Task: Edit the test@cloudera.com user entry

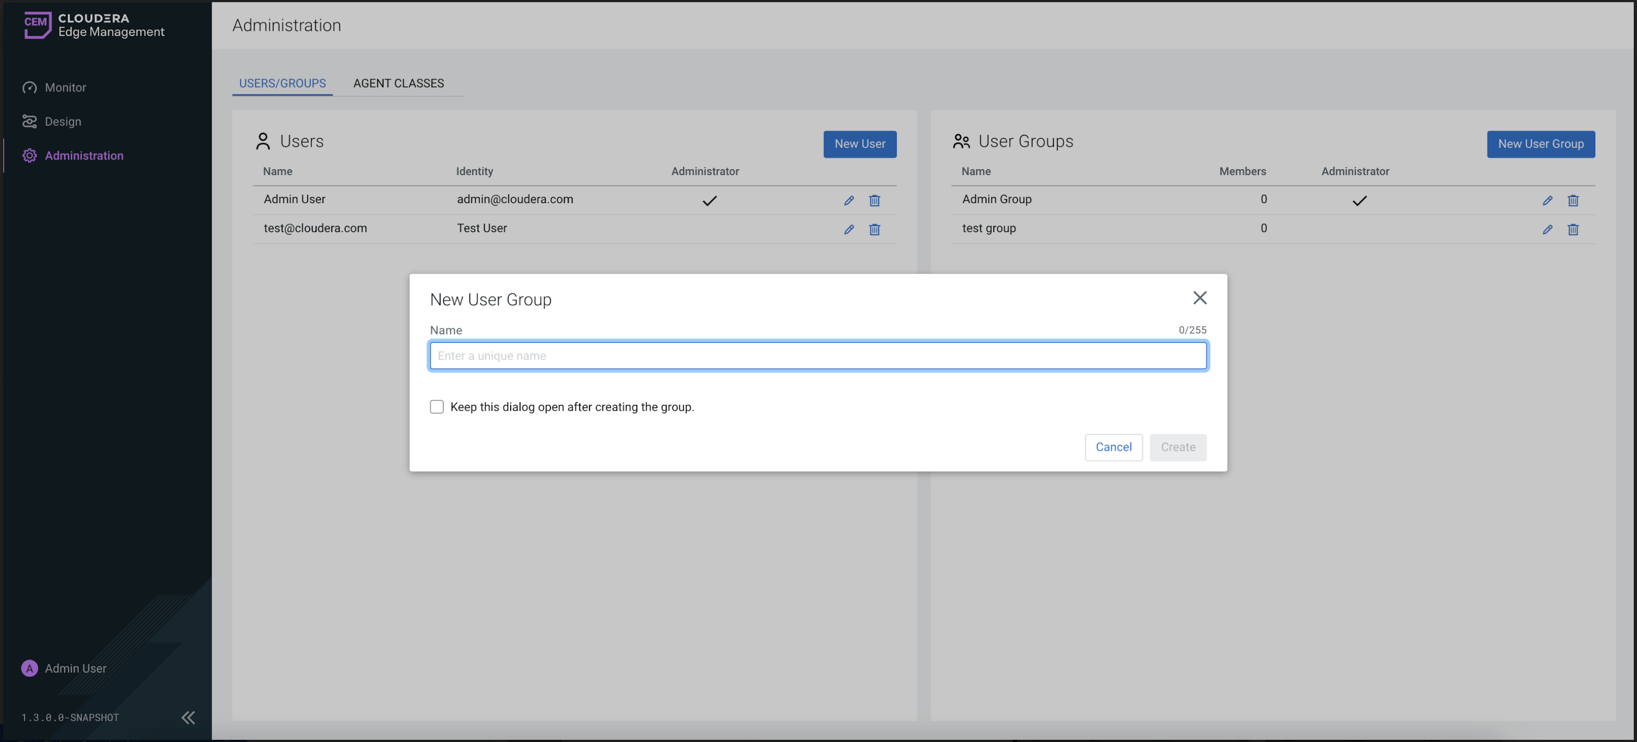Action: click(848, 230)
